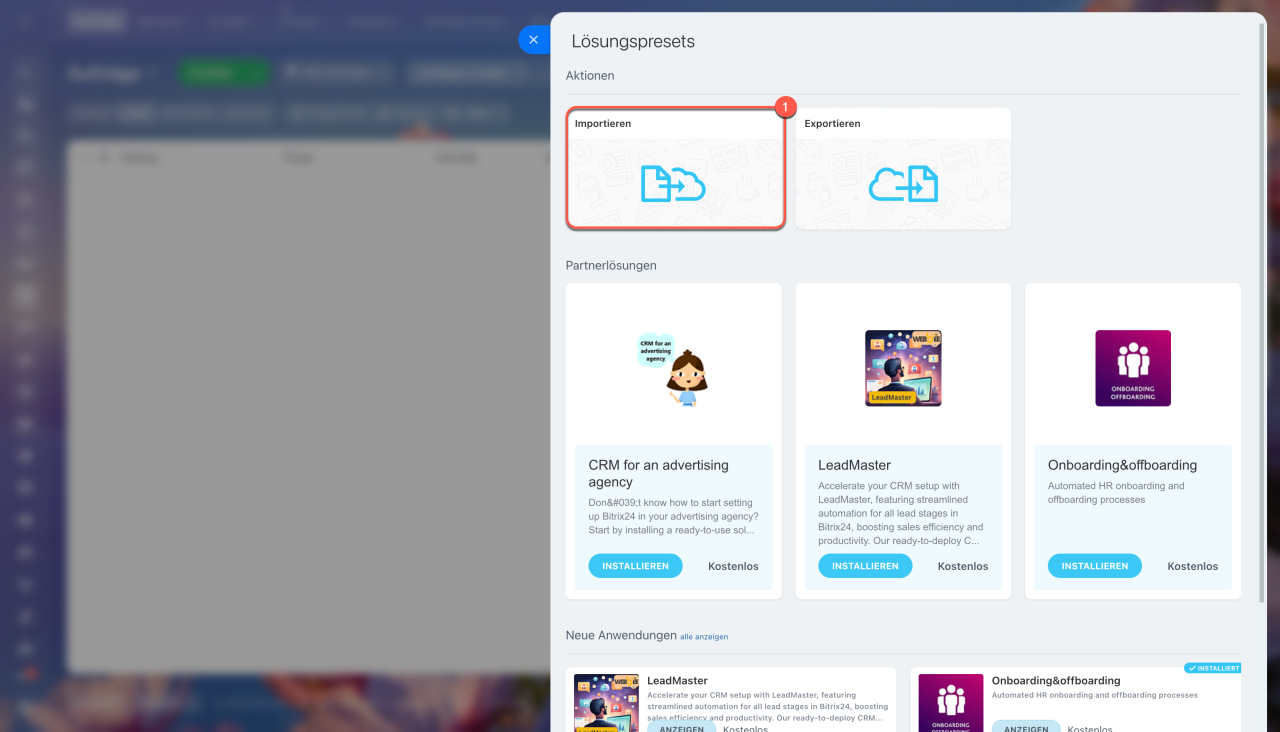This screenshot has width=1280, height=732.
Task: Click Kostenlos price on the LeadMaster card
Action: [963, 566]
